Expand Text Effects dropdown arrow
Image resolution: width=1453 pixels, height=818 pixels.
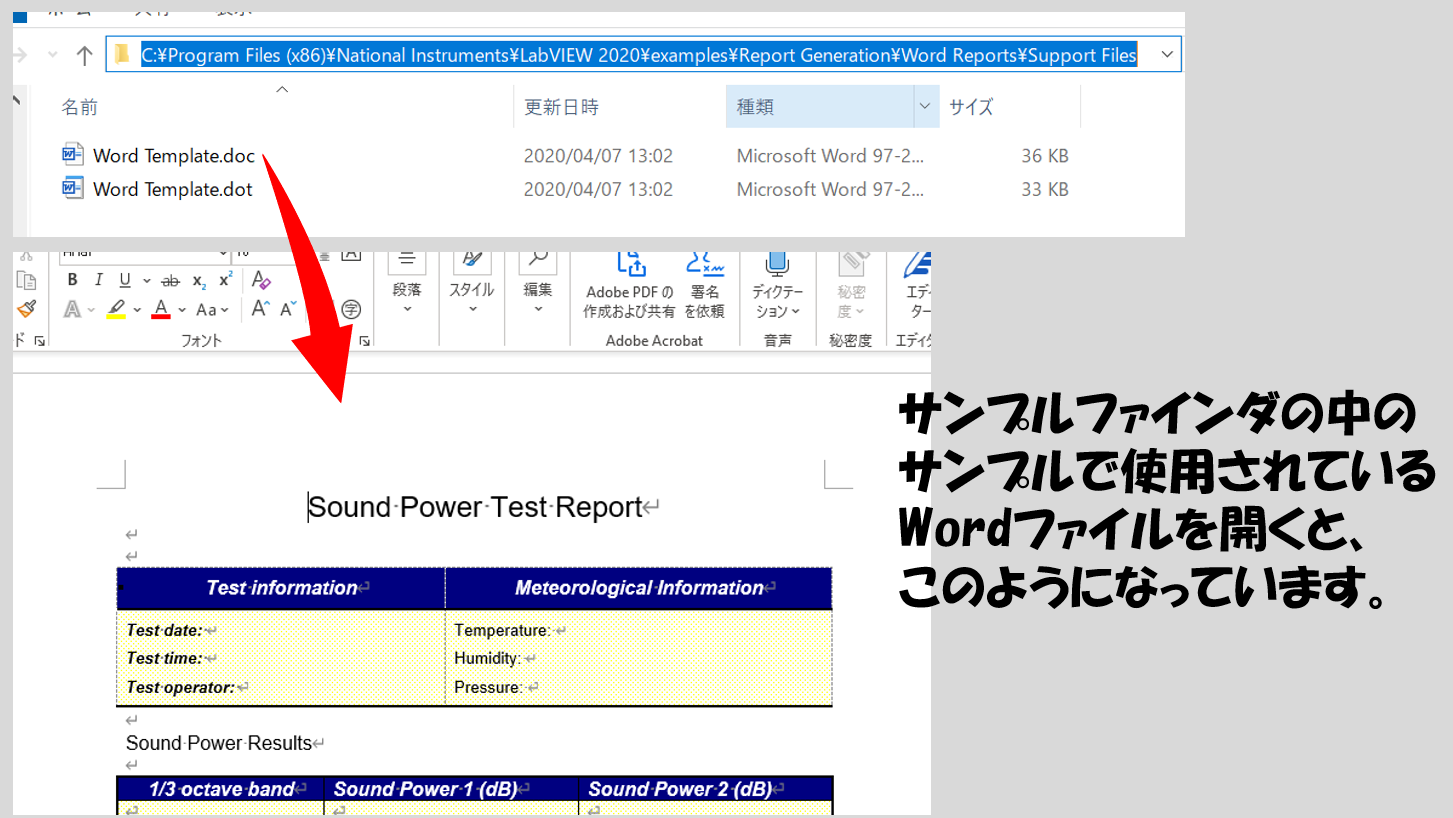click(91, 310)
